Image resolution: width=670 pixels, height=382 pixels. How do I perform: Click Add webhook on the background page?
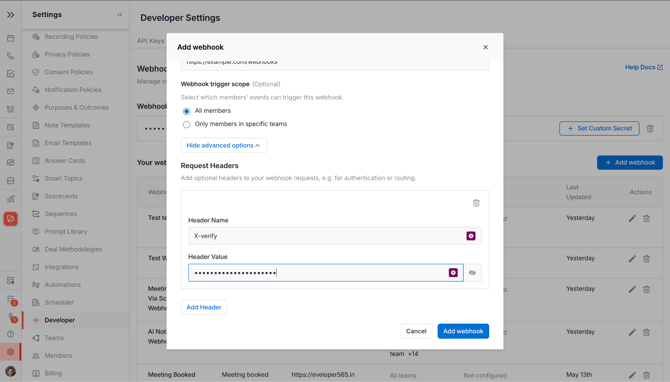click(x=630, y=162)
